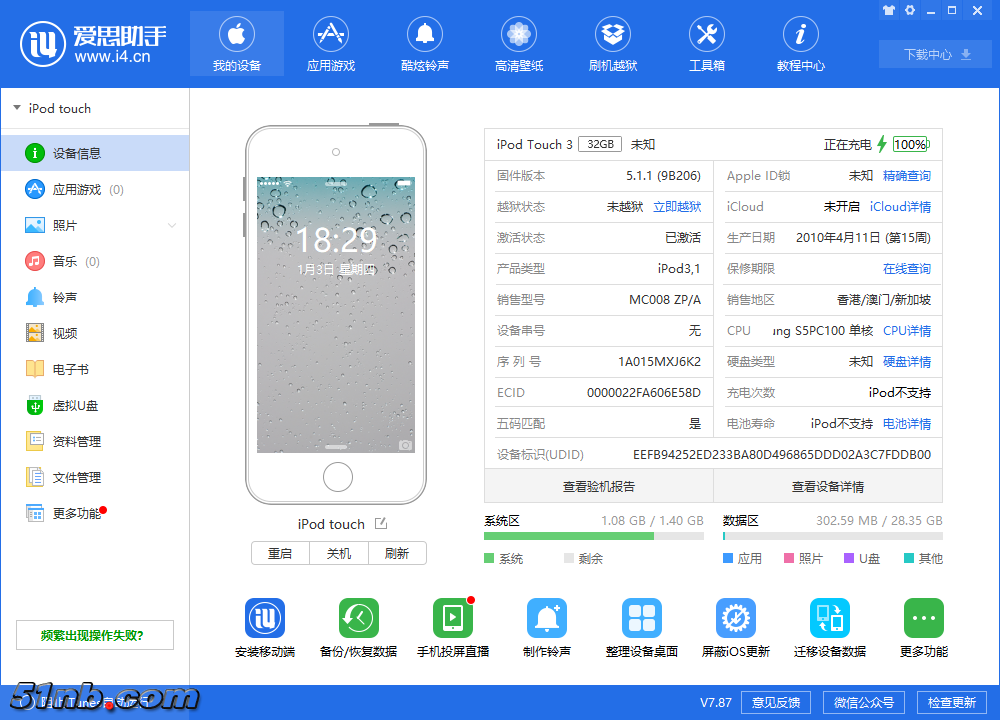Select 音乐 in the sidebar
The image size is (1000, 720).
pos(64,261)
